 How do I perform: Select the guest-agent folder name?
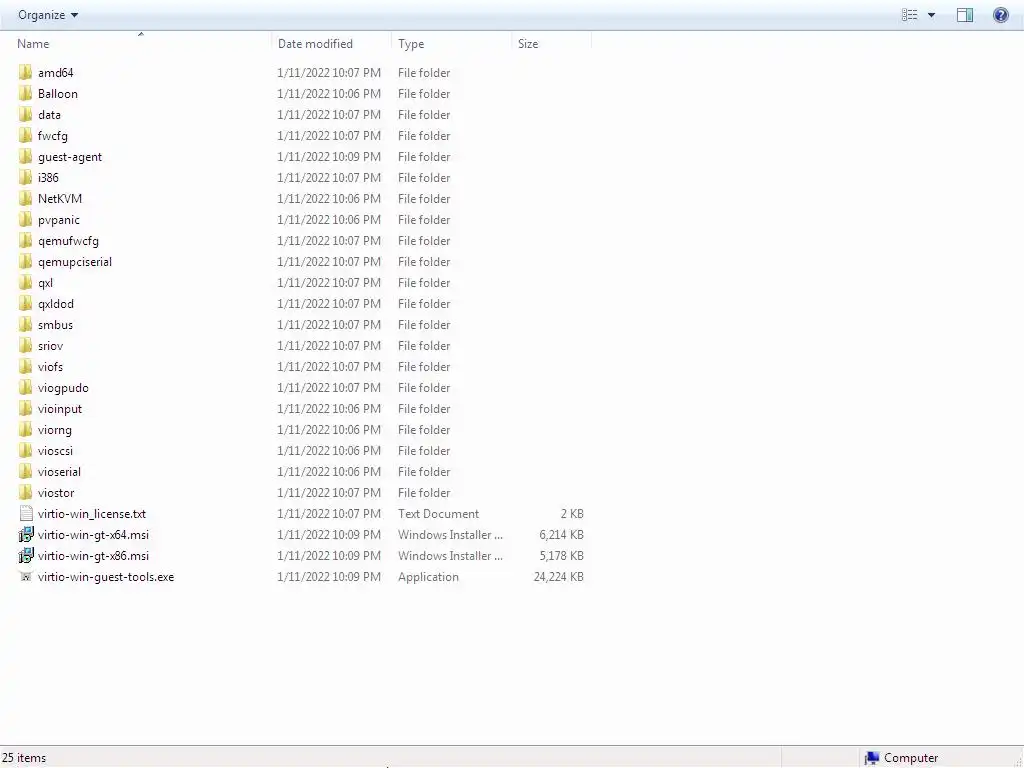coord(70,157)
